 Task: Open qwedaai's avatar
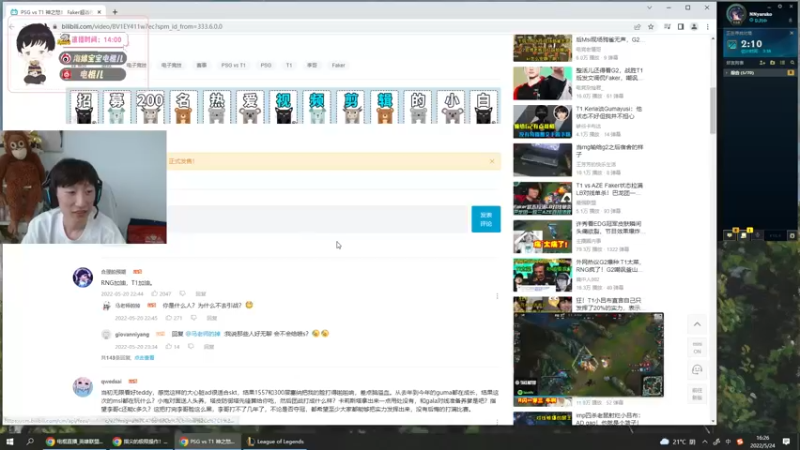pyautogui.click(x=83, y=387)
